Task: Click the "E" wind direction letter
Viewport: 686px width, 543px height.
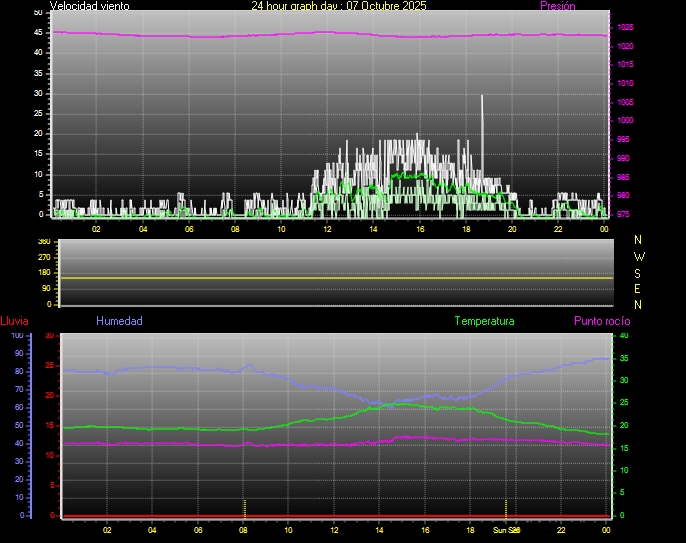Action: tap(639, 288)
